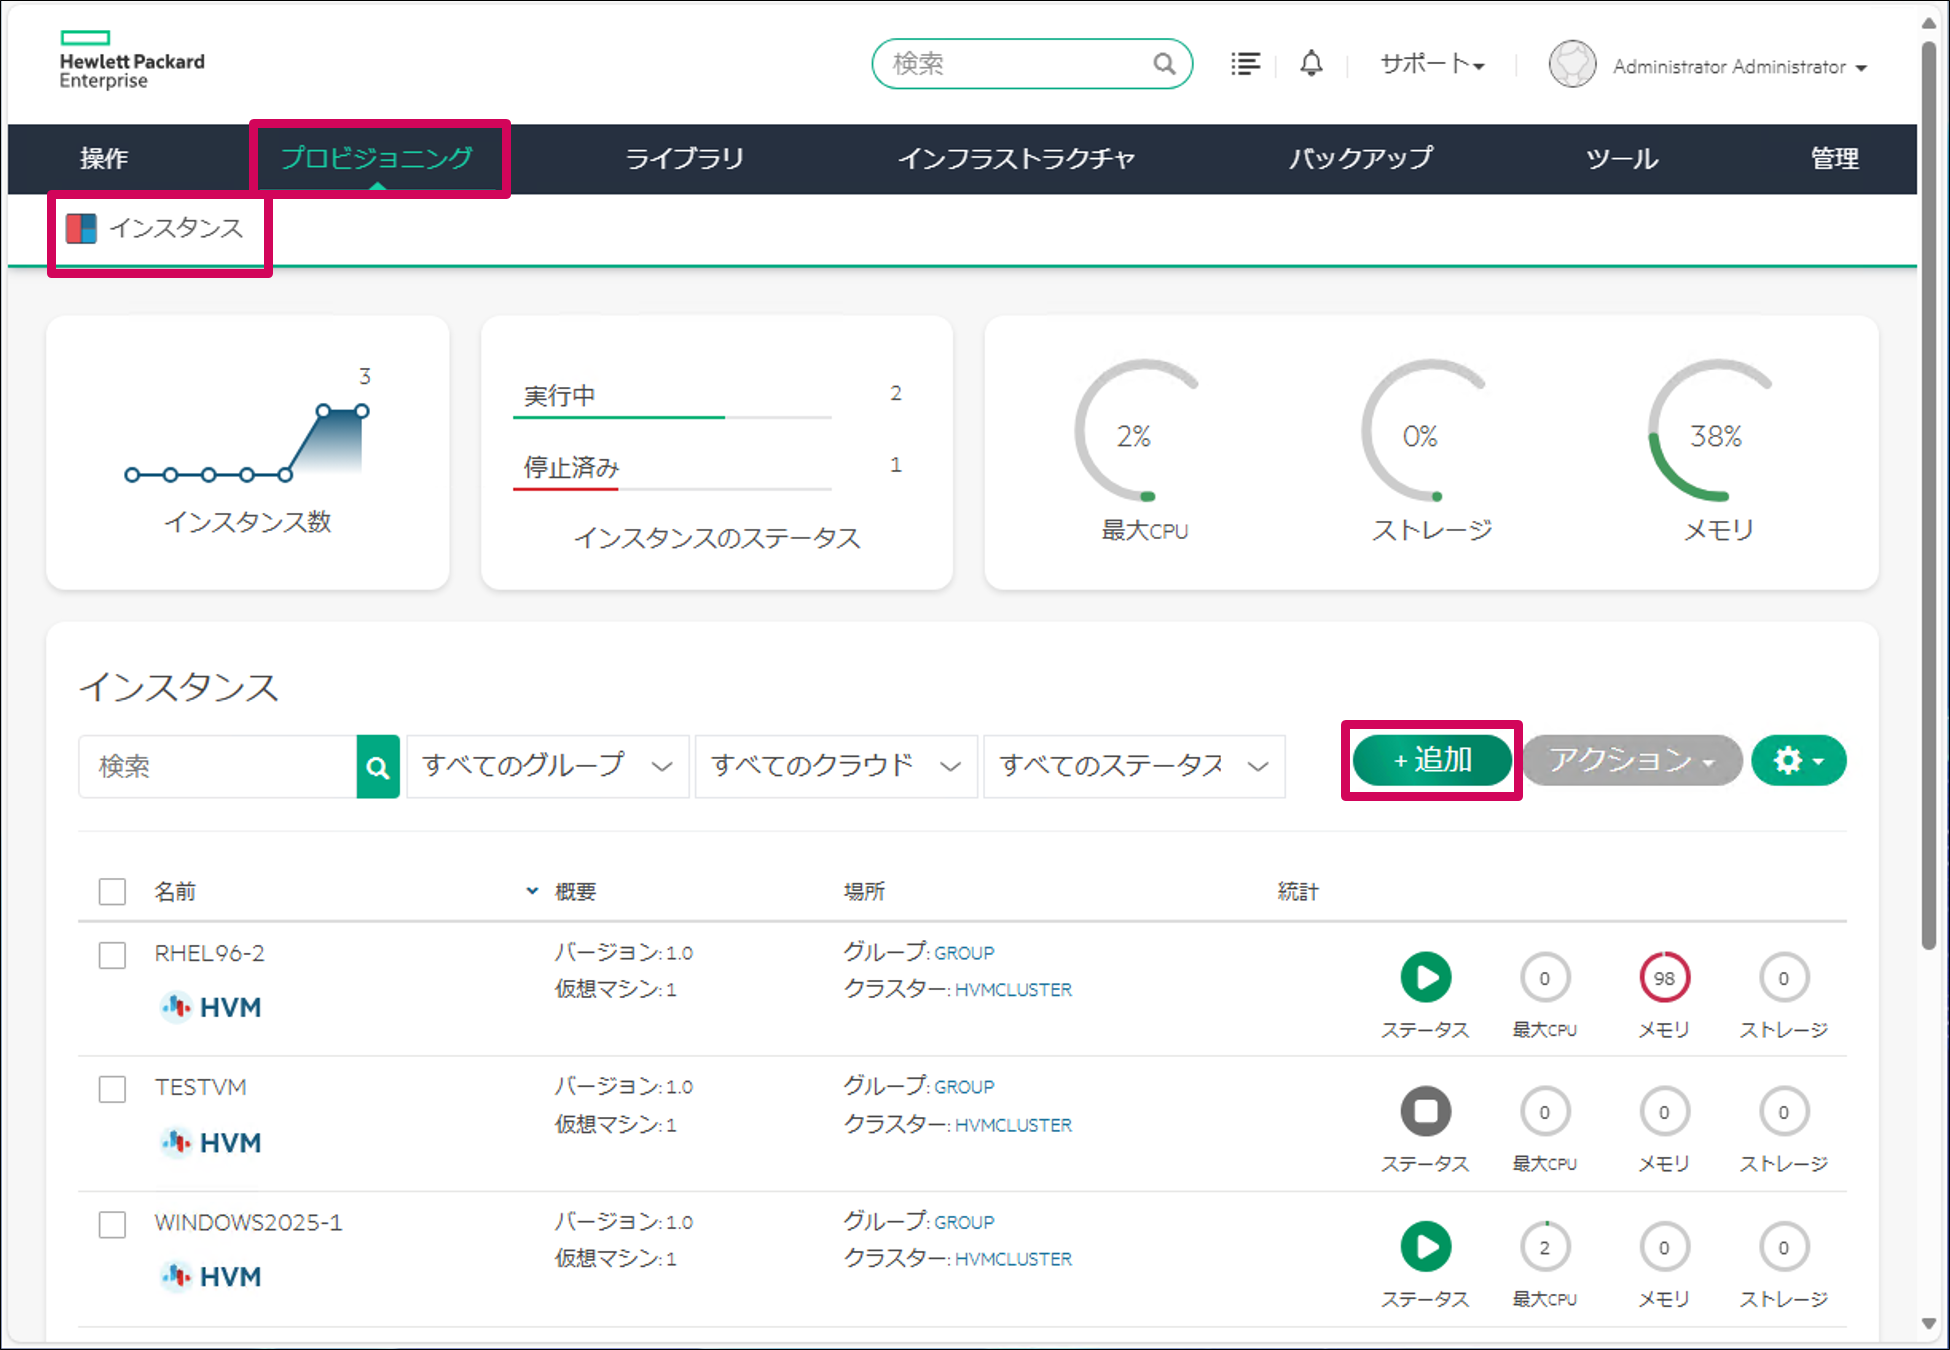The width and height of the screenshot is (1950, 1350).
Task: Open the HVMCLUSTER link for RHEL96-2
Action: 1013,989
